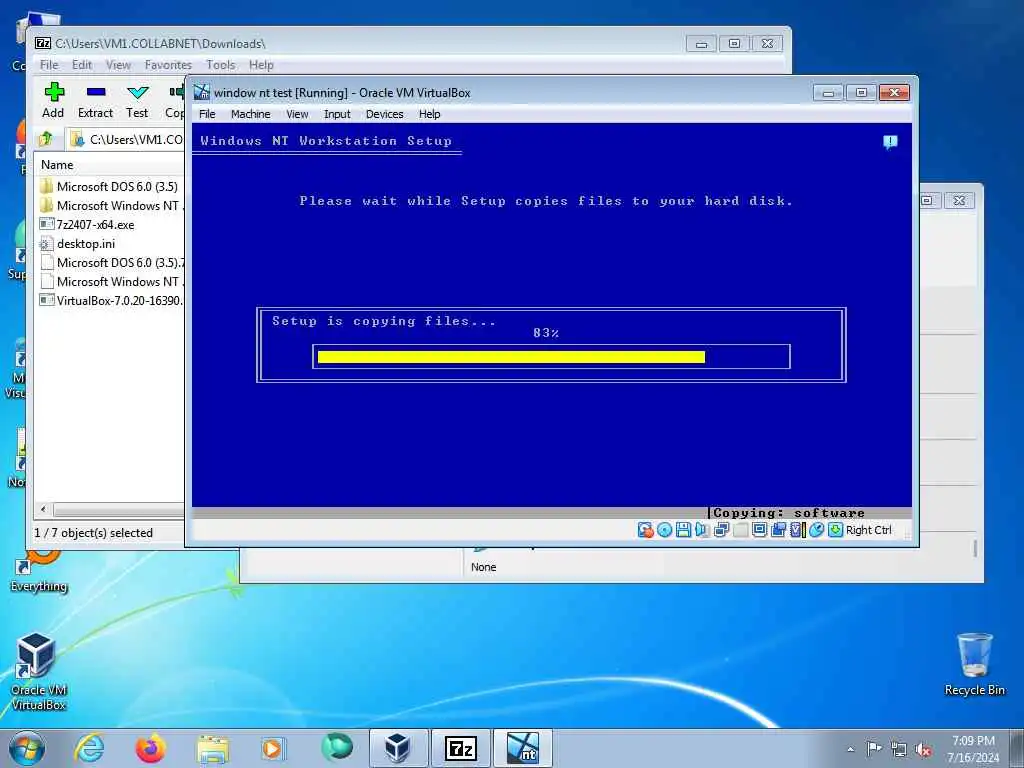The width and height of the screenshot is (1024, 768).
Task: Open the View menu in VirtualBox VM window
Action: 297,114
